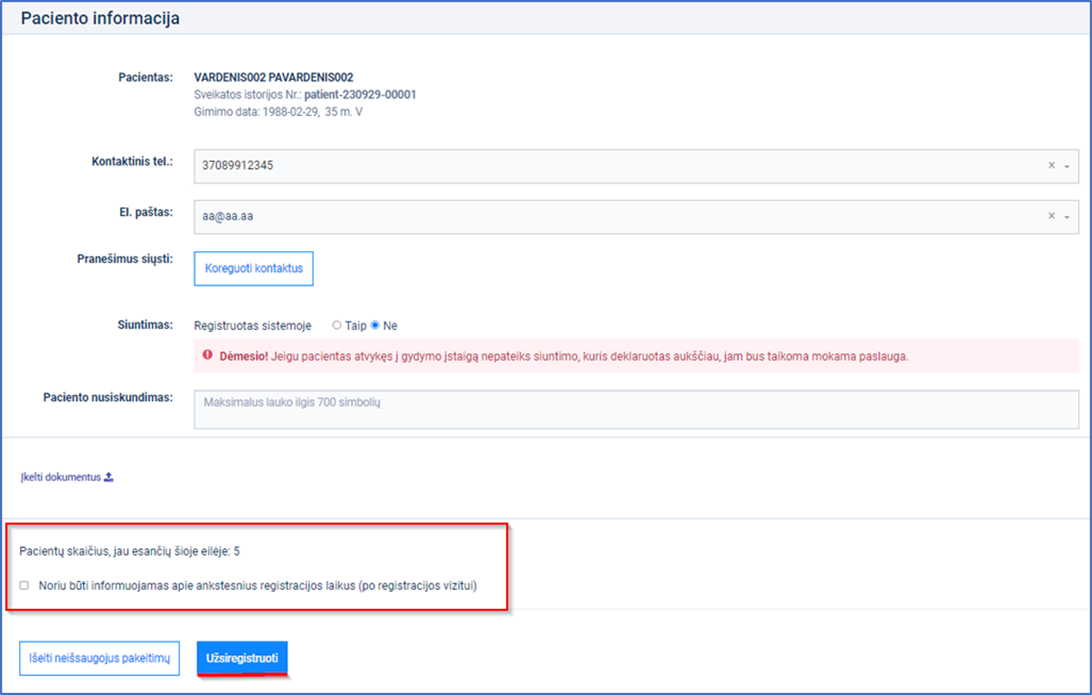Focus the Paciento nusiskundimas text area

pyautogui.click(x=637, y=409)
